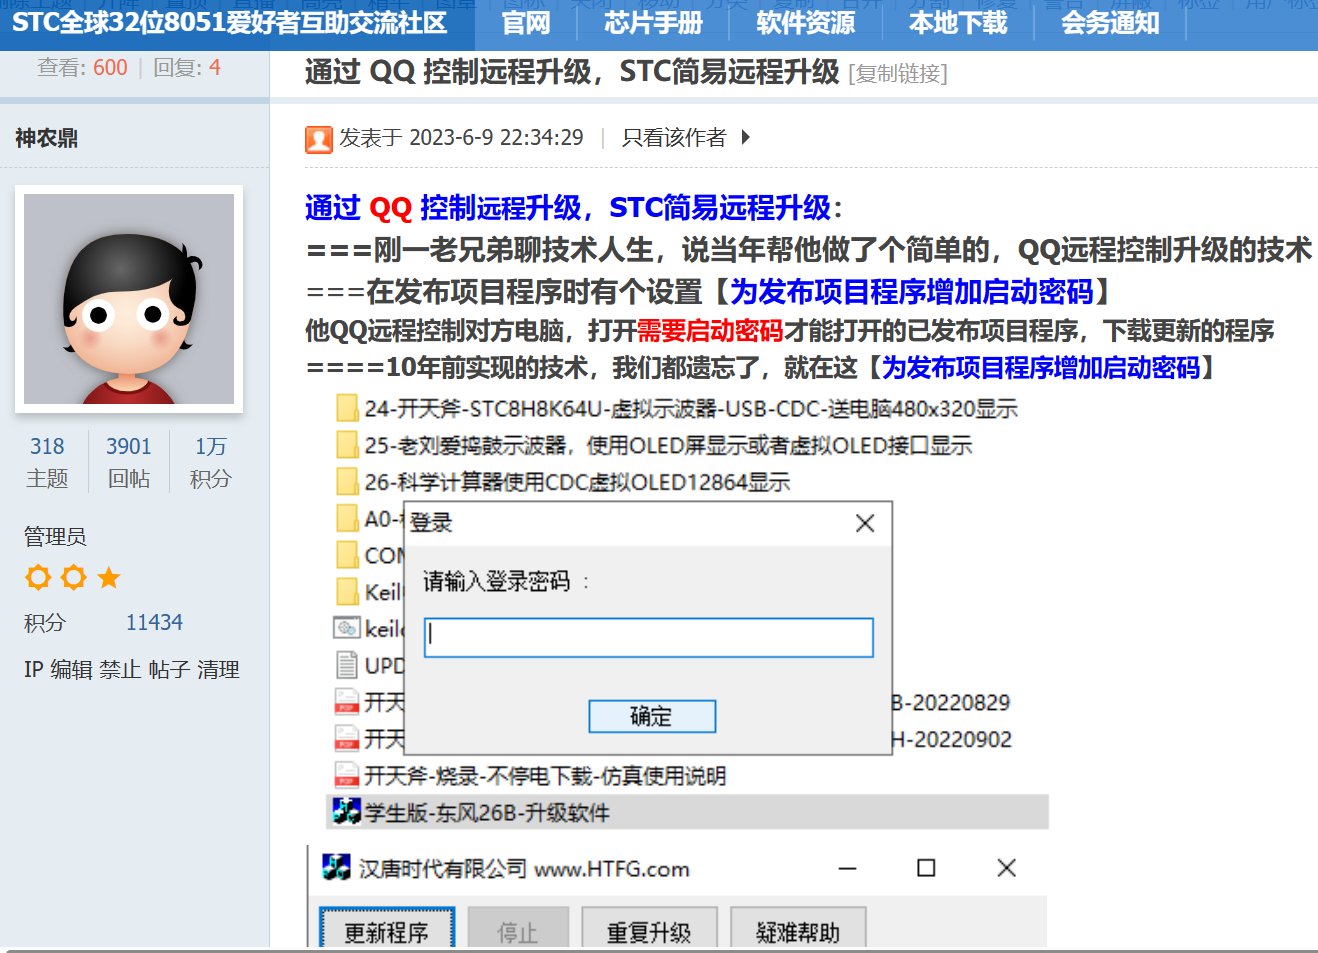Click the 重复升级 button

click(649, 930)
